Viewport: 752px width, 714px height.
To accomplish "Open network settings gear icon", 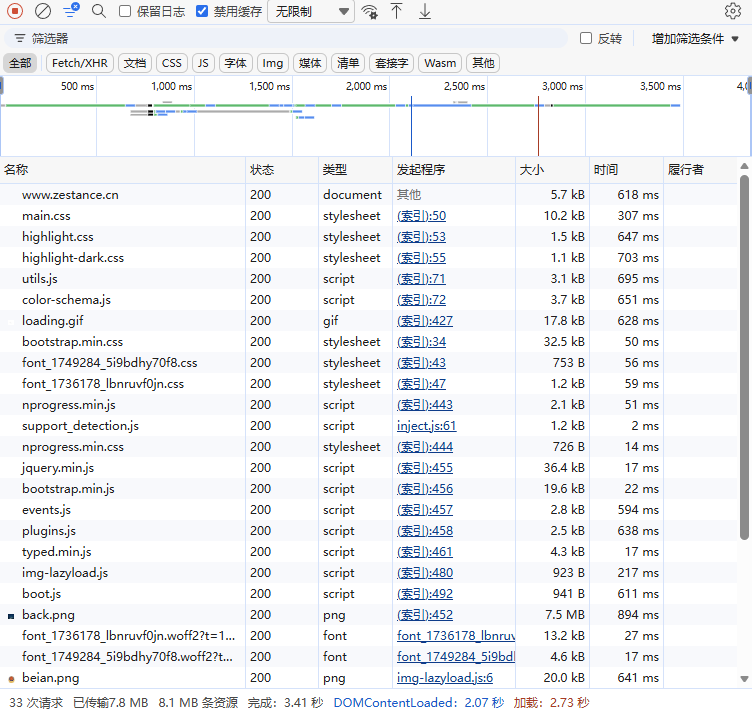I will pyautogui.click(x=733, y=11).
